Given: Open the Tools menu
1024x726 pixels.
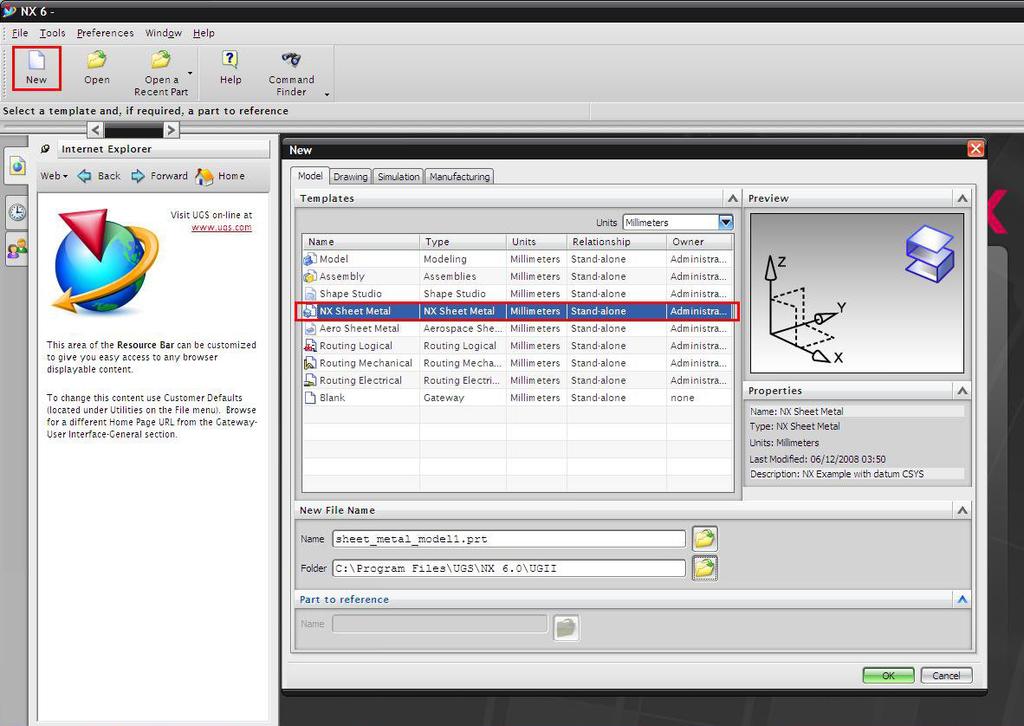Looking at the screenshot, I should 52,33.
